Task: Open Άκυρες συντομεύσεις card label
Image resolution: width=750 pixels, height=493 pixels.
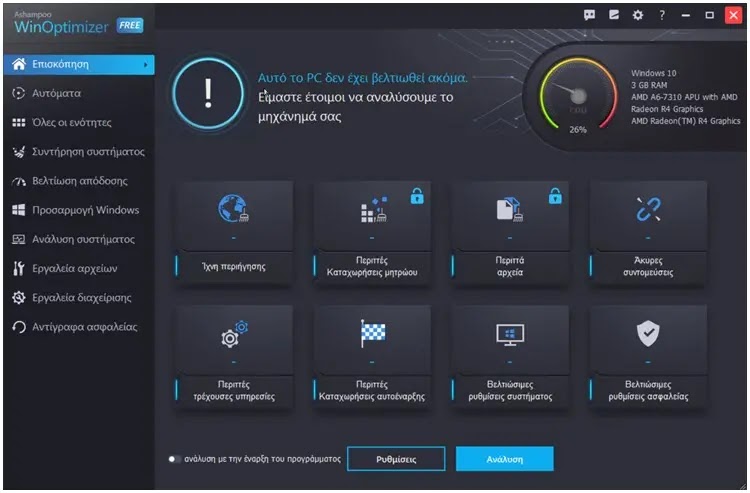Action: (x=648, y=266)
